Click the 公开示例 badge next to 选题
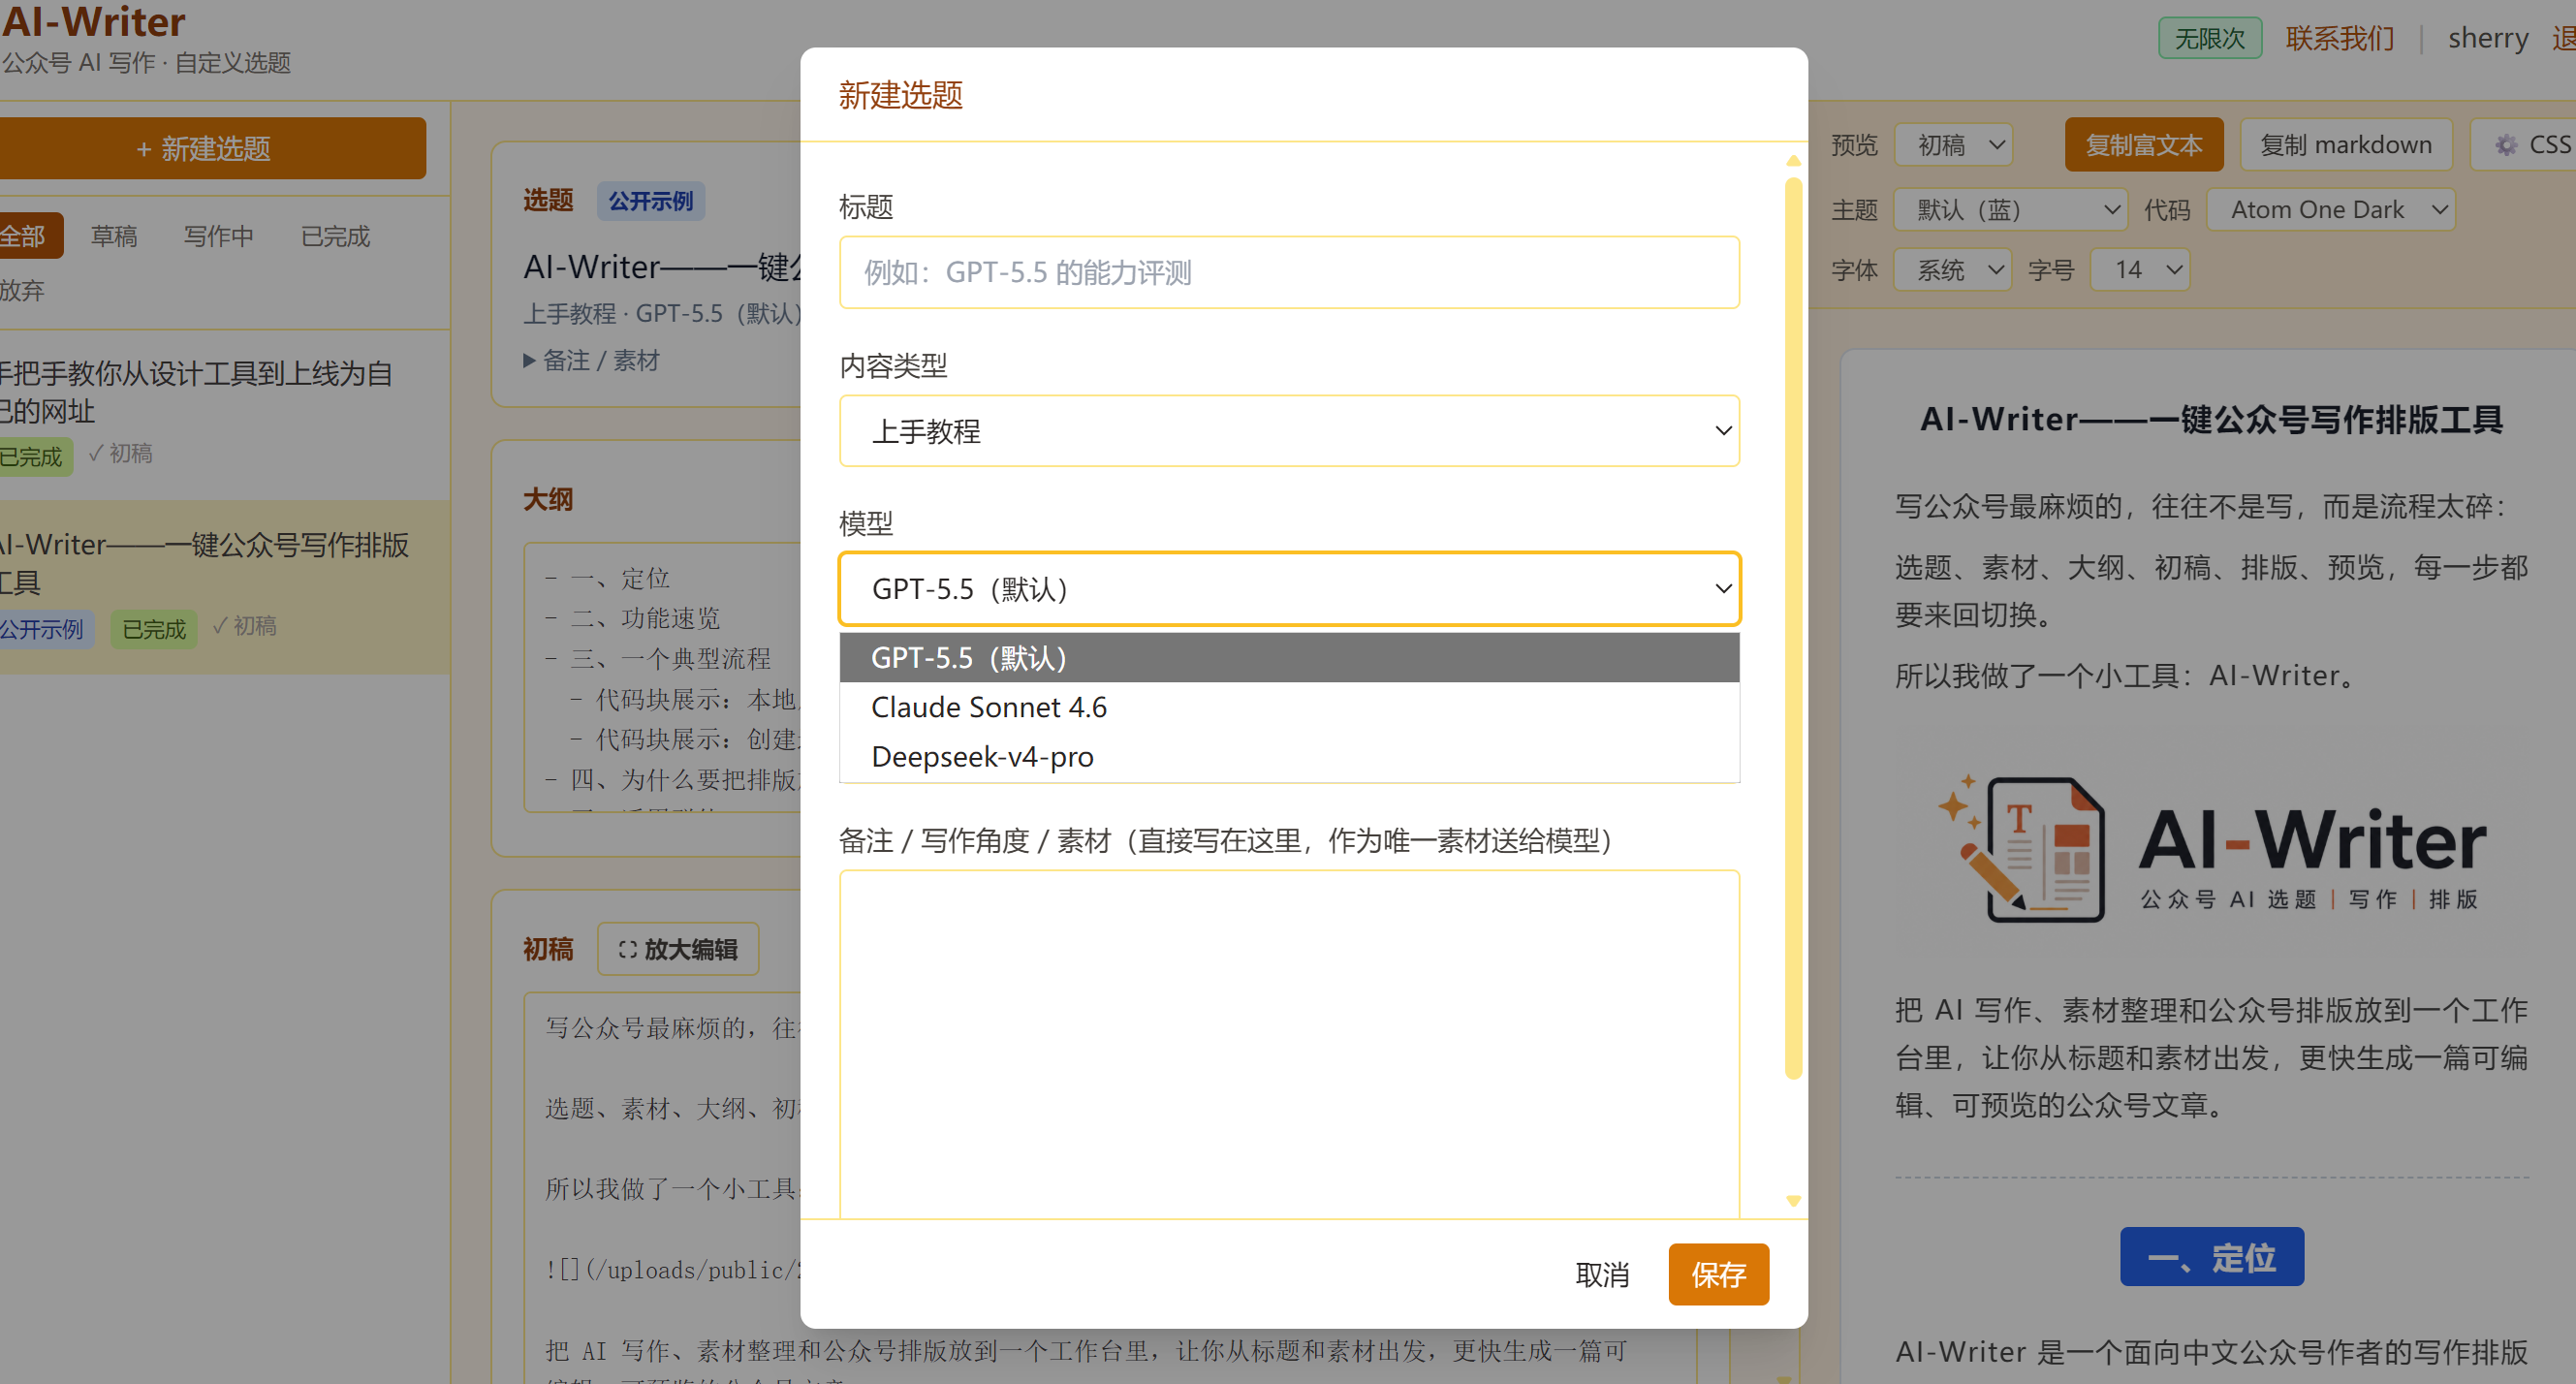Screen dimensions: 2576x1384 click(x=651, y=201)
